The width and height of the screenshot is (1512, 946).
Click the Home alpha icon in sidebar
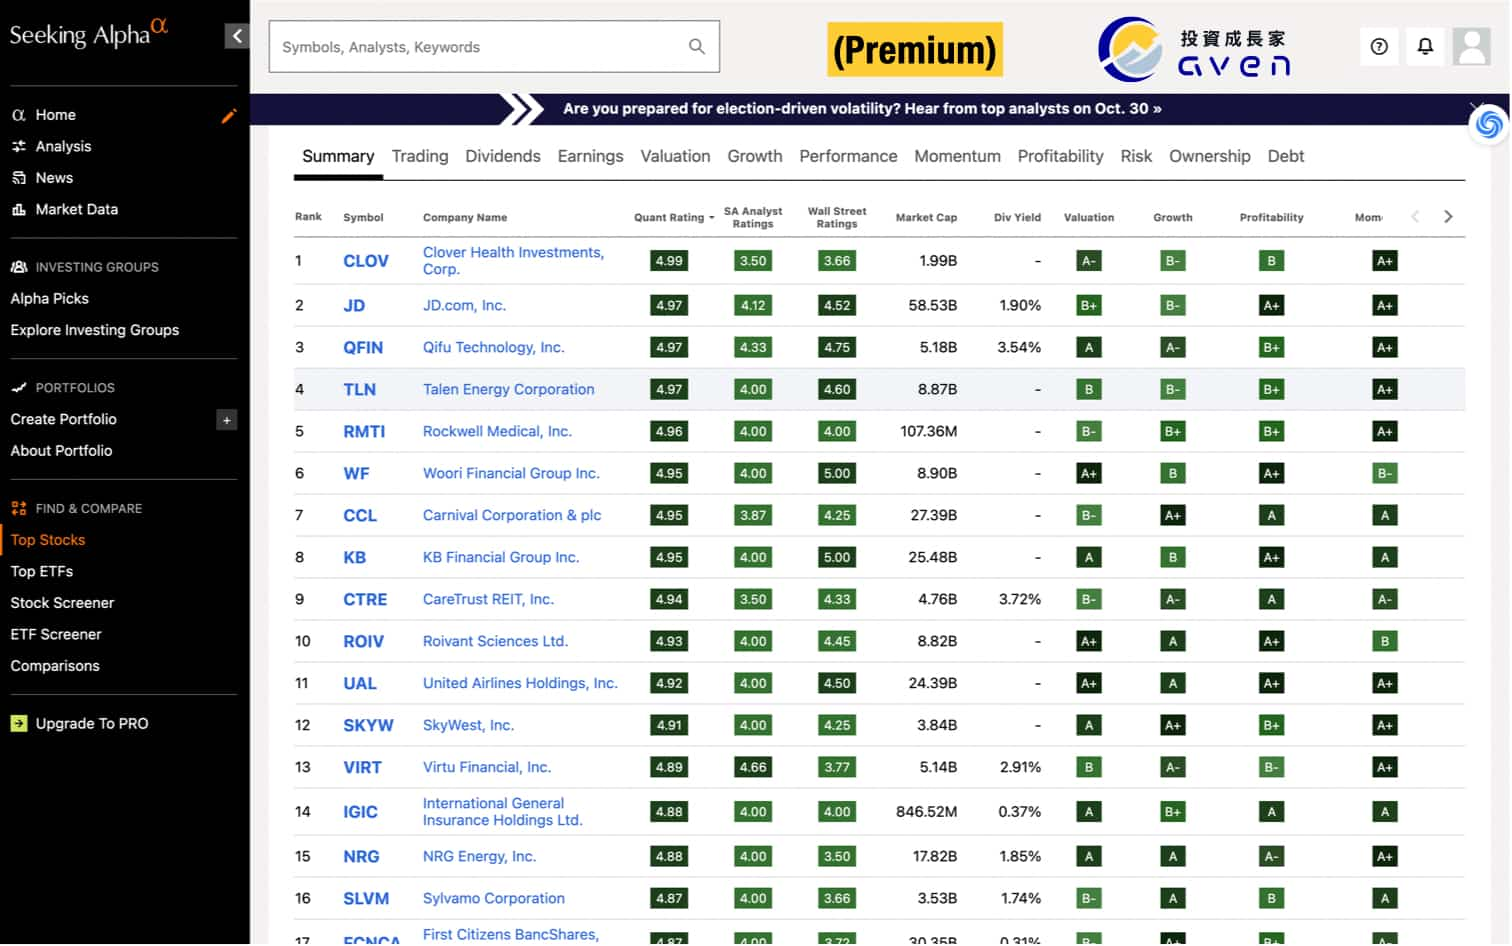point(18,115)
